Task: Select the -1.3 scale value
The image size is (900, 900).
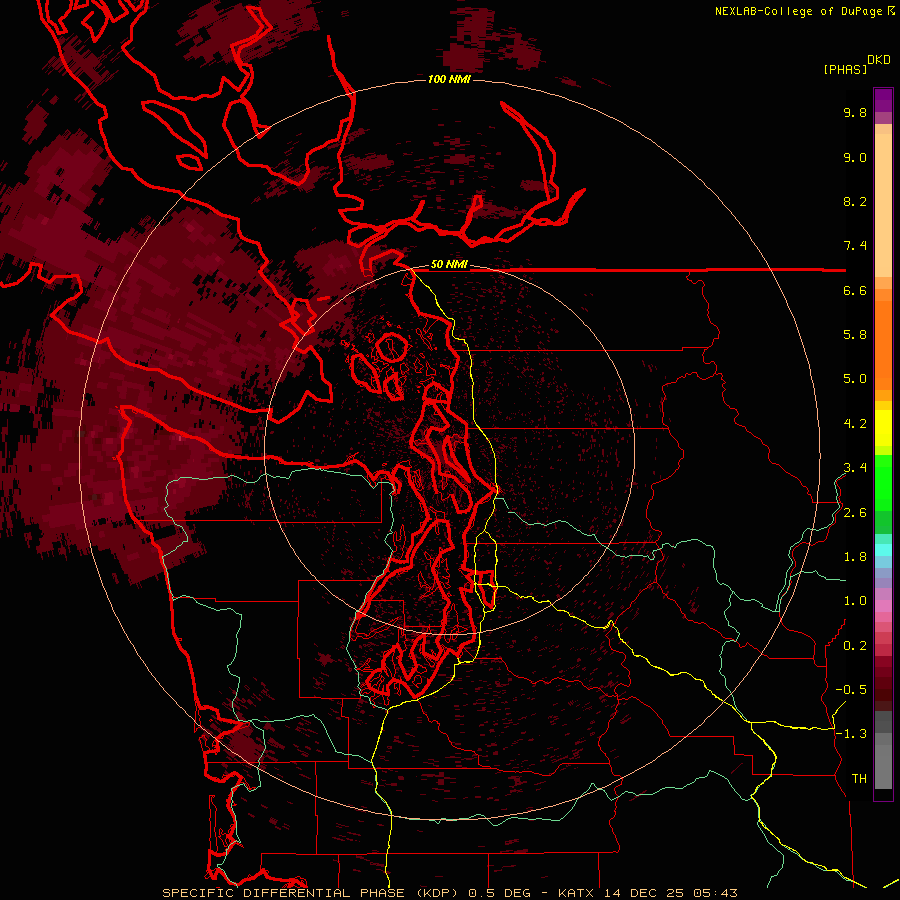Action: click(x=851, y=734)
